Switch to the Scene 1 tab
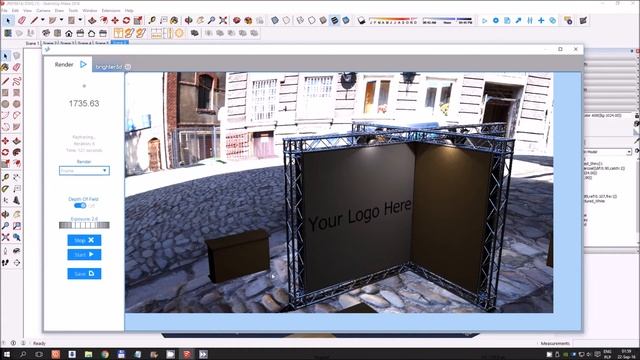Viewport: 640px width, 360px height. point(32,43)
